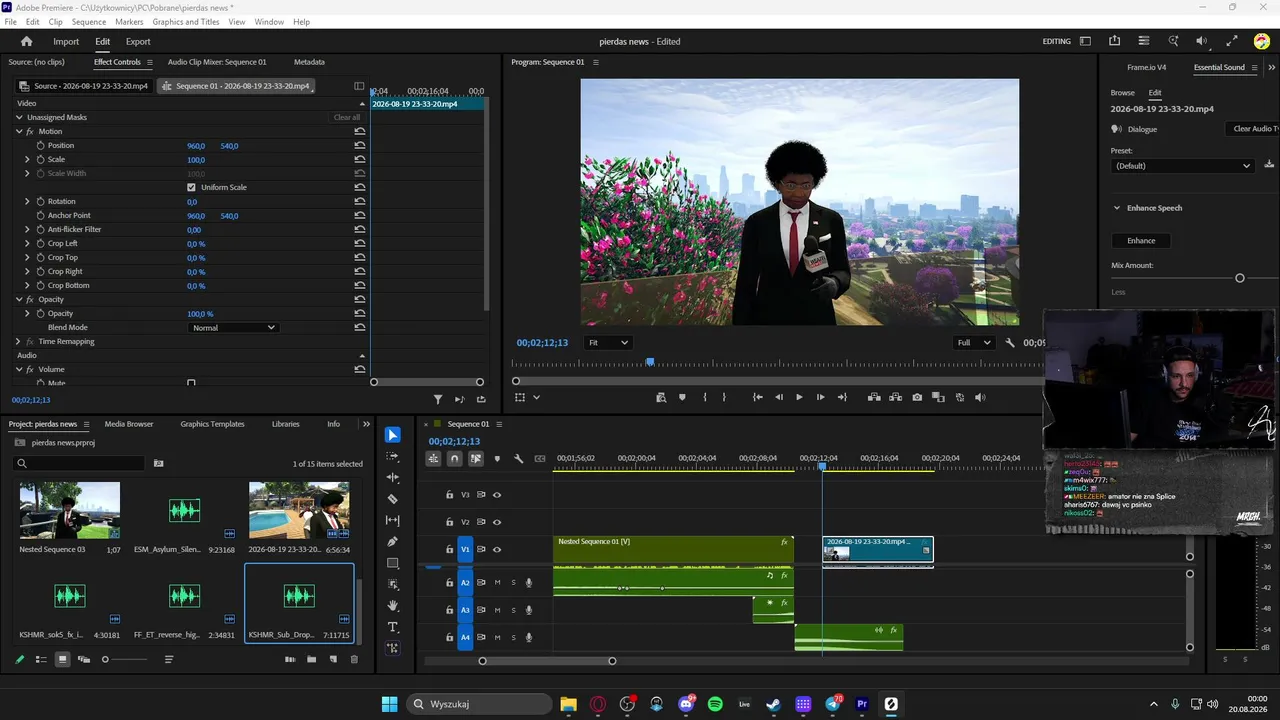1280x720 pixels.
Task: Toggle lock on track V1
Action: [x=449, y=549]
